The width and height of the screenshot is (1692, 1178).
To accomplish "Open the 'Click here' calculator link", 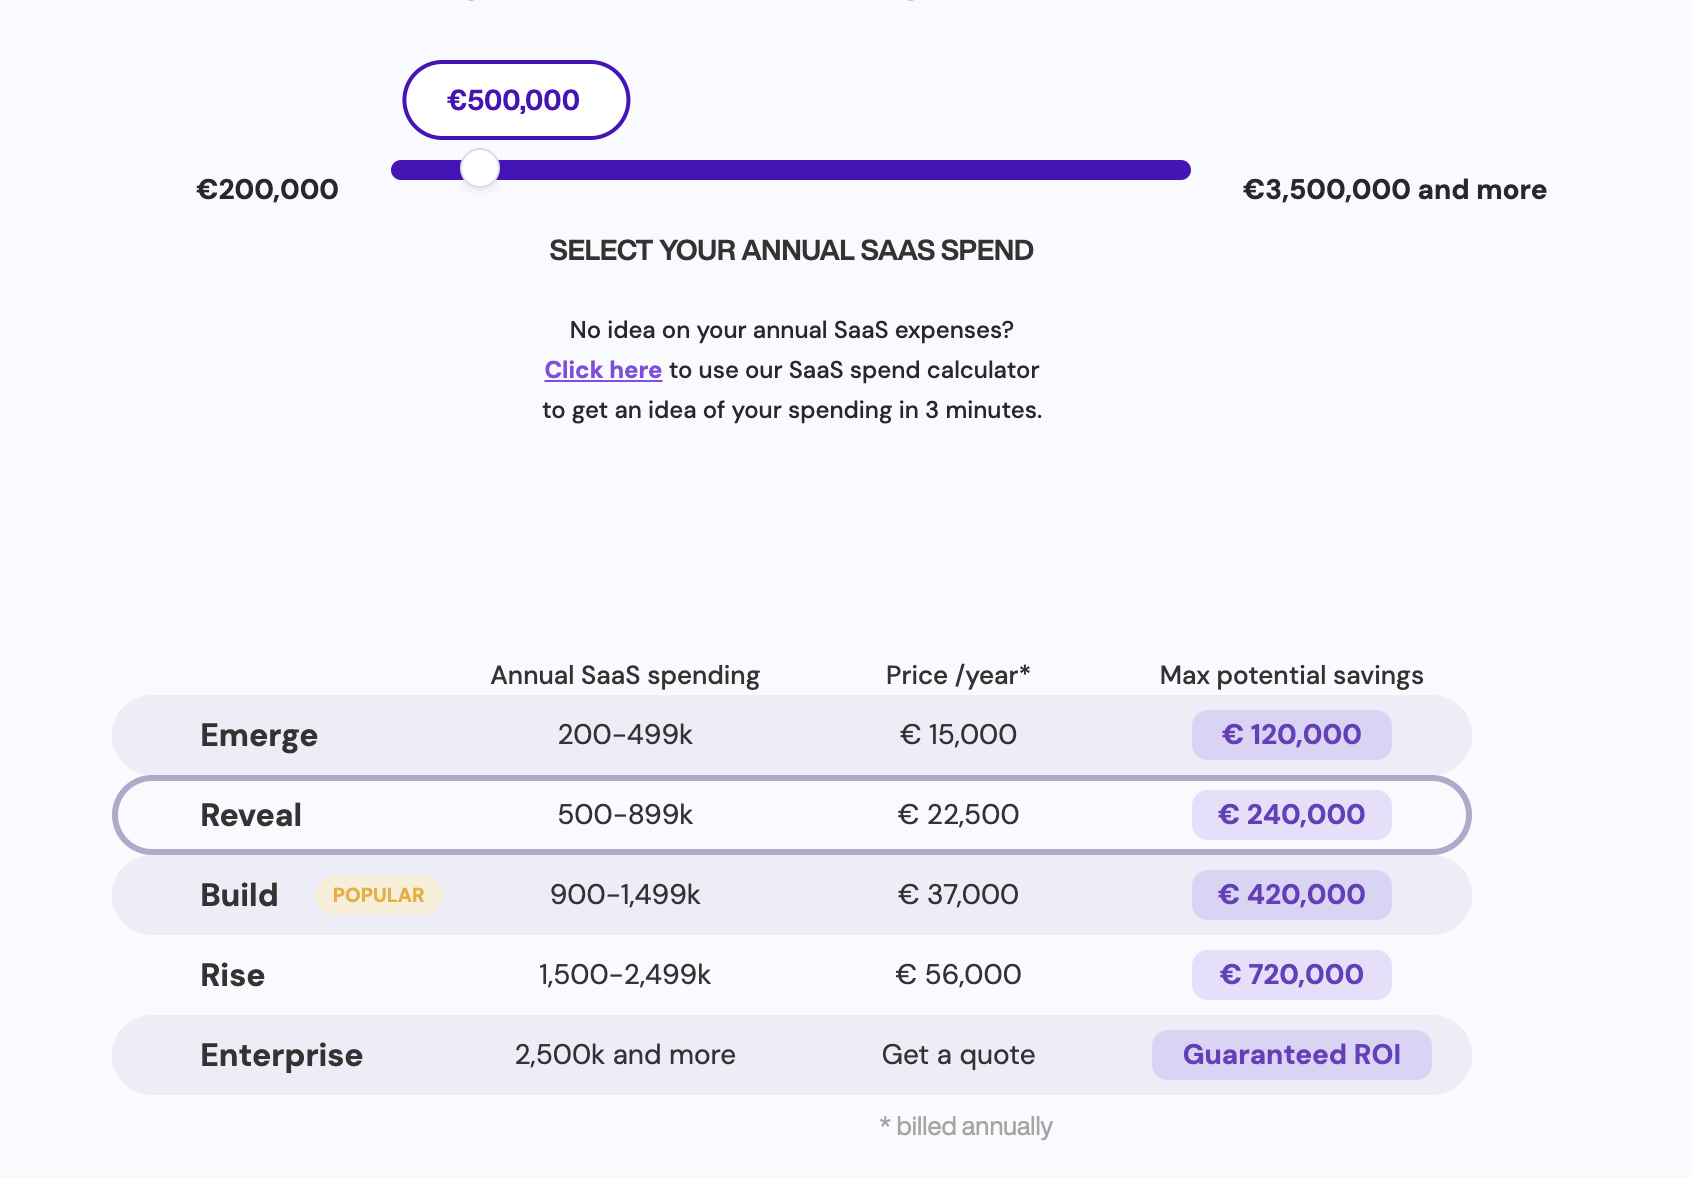I will point(603,370).
